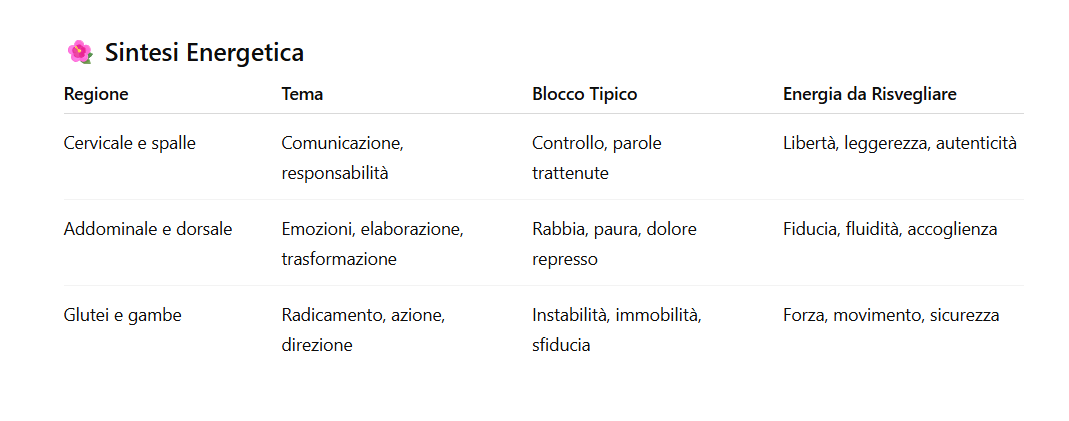Select the Radicamento, azione, direzione cell
The height and width of the screenshot is (421, 1069).
click(x=363, y=330)
